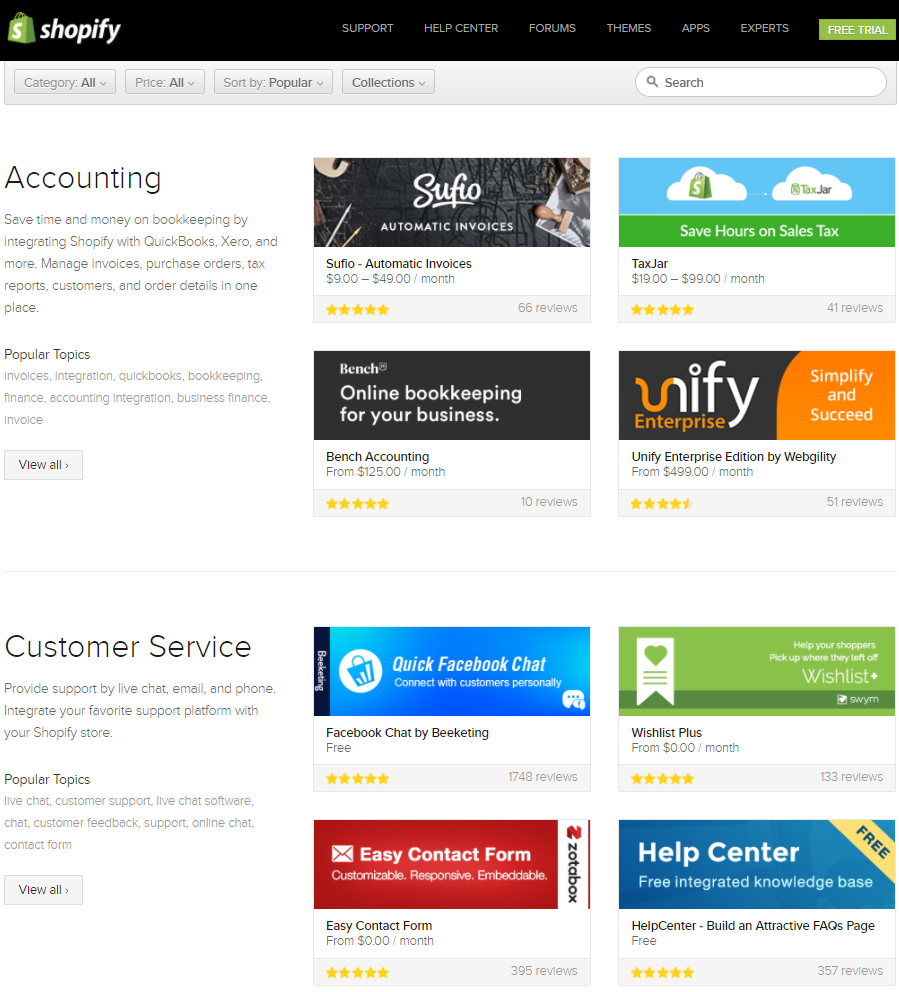Screen dimensions: 899x992
Task: Open Wishlist Plus title link
Action: pos(667,733)
